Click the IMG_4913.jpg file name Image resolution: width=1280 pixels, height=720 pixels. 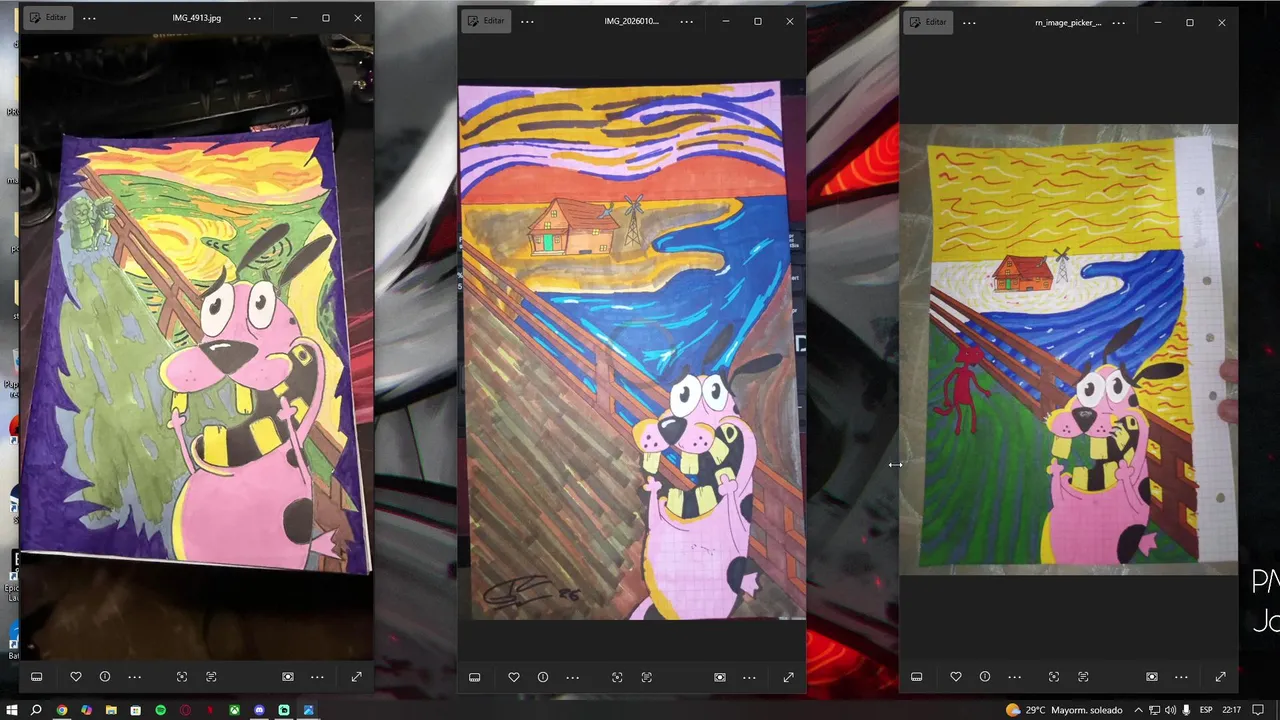tap(196, 19)
